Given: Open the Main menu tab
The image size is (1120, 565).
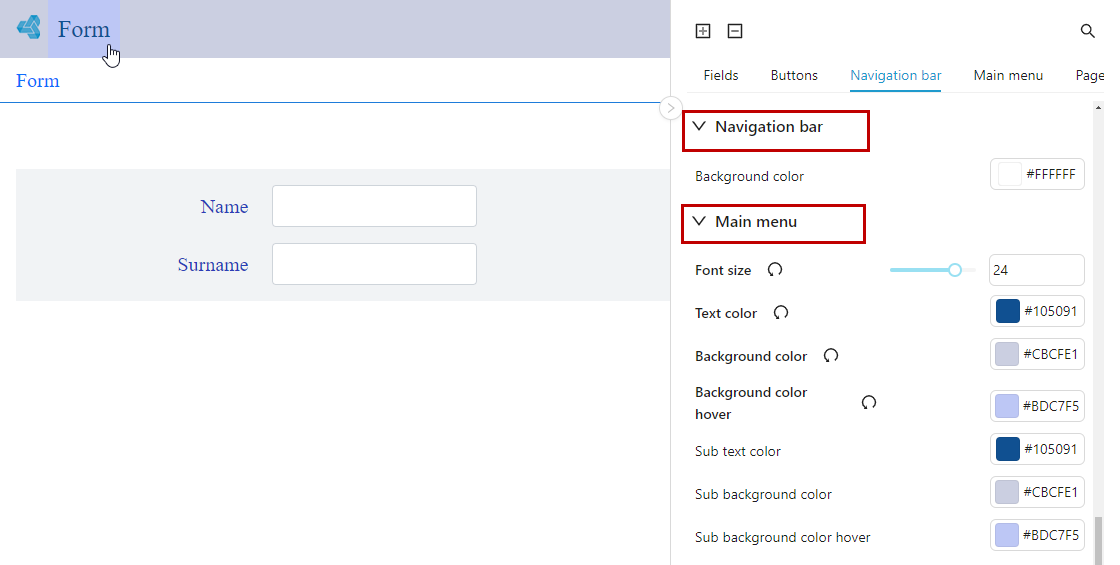Looking at the screenshot, I should (1008, 75).
